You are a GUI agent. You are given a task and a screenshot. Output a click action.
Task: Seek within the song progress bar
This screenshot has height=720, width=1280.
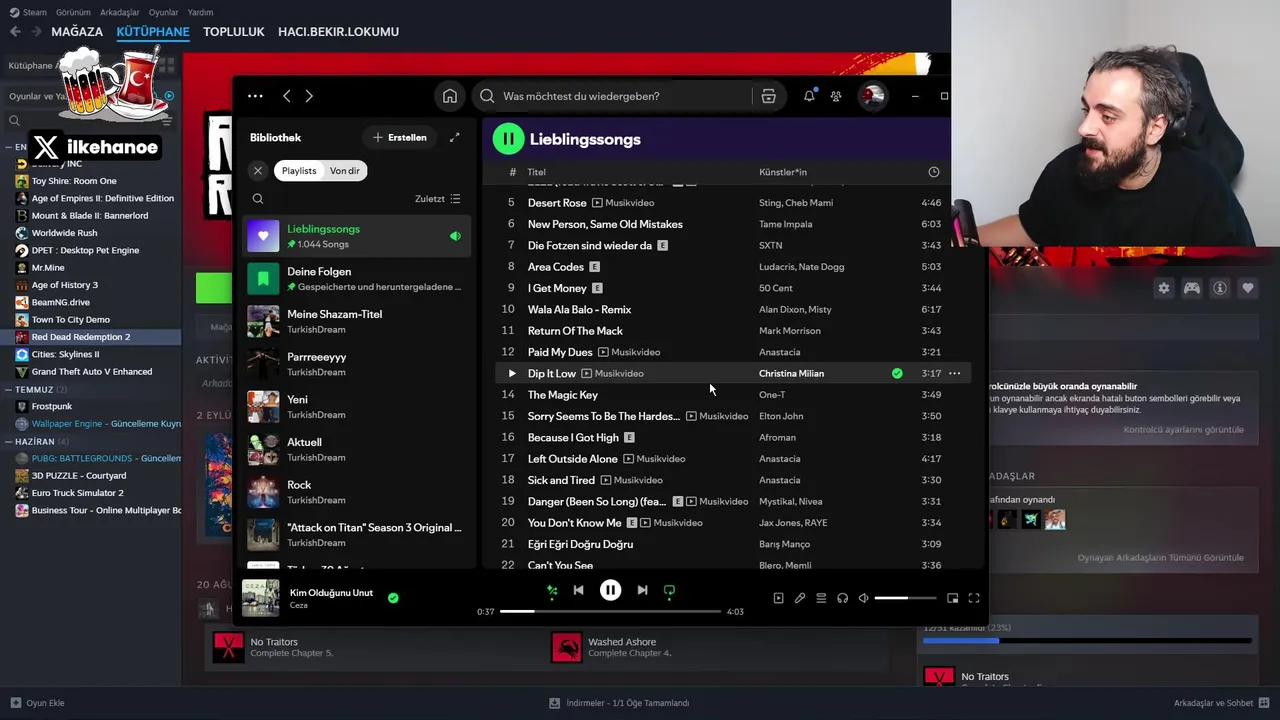coord(610,611)
